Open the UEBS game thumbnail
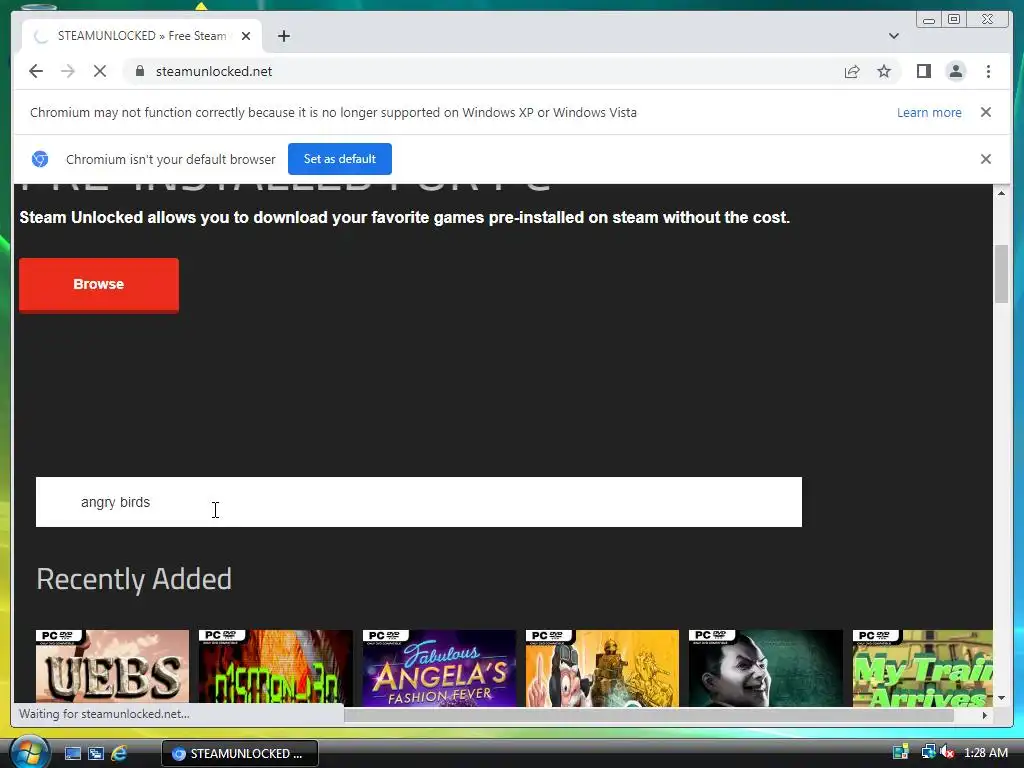Viewport: 1024px width, 768px height. click(112, 668)
